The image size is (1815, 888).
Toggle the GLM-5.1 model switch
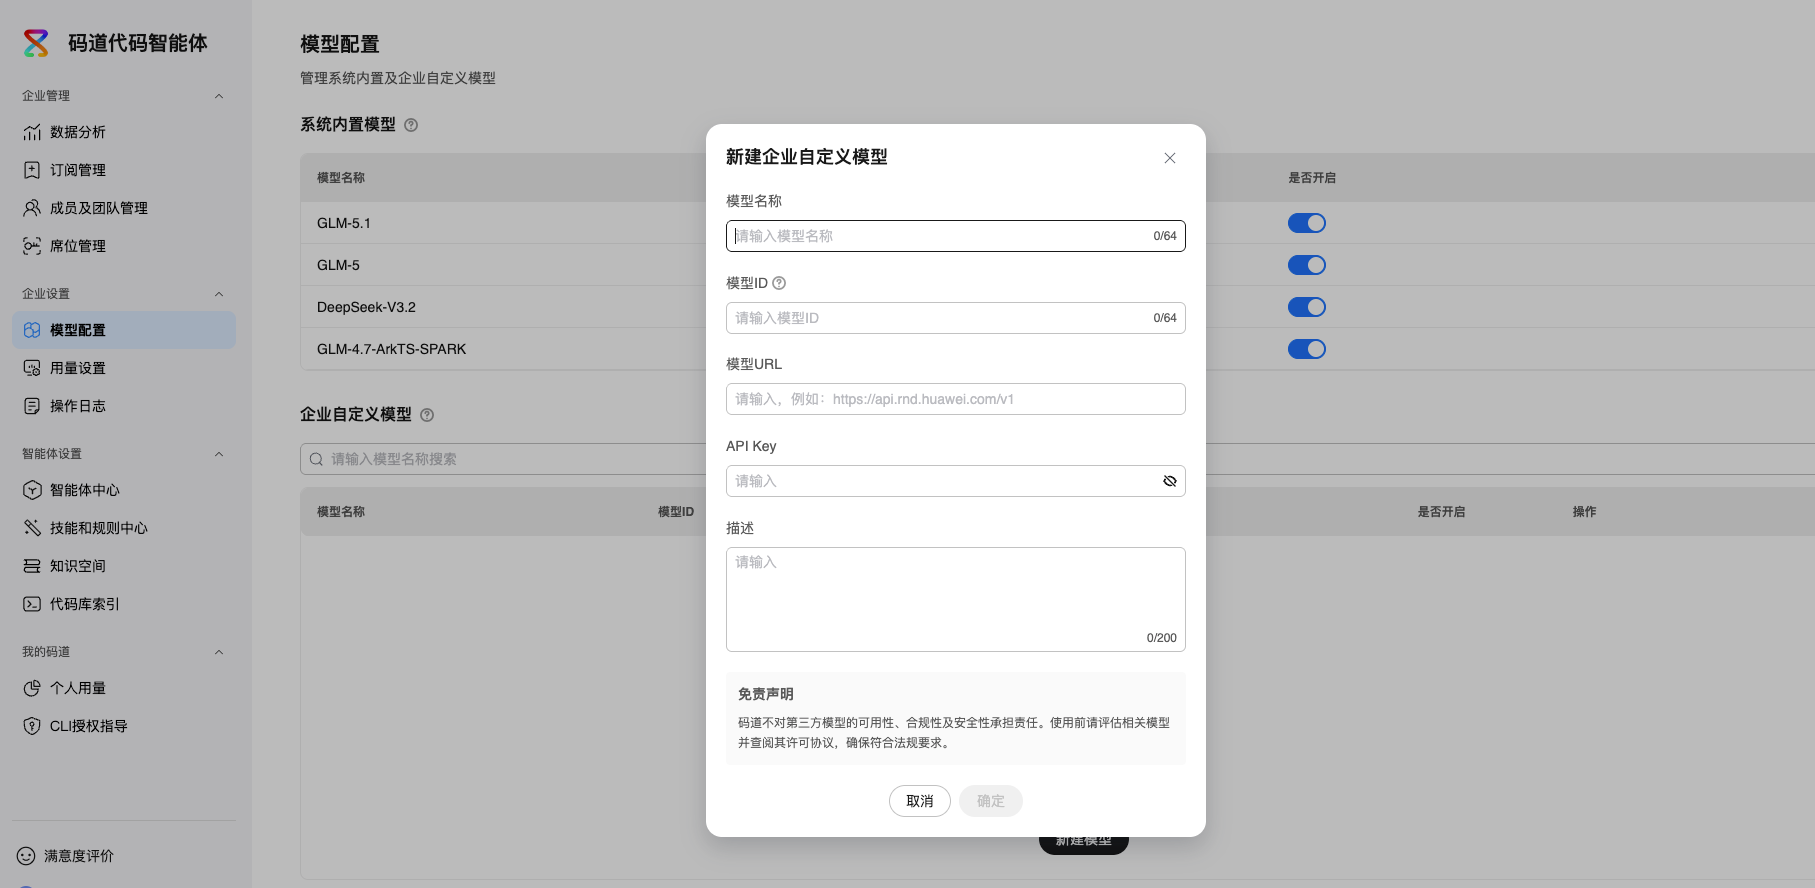pos(1307,223)
